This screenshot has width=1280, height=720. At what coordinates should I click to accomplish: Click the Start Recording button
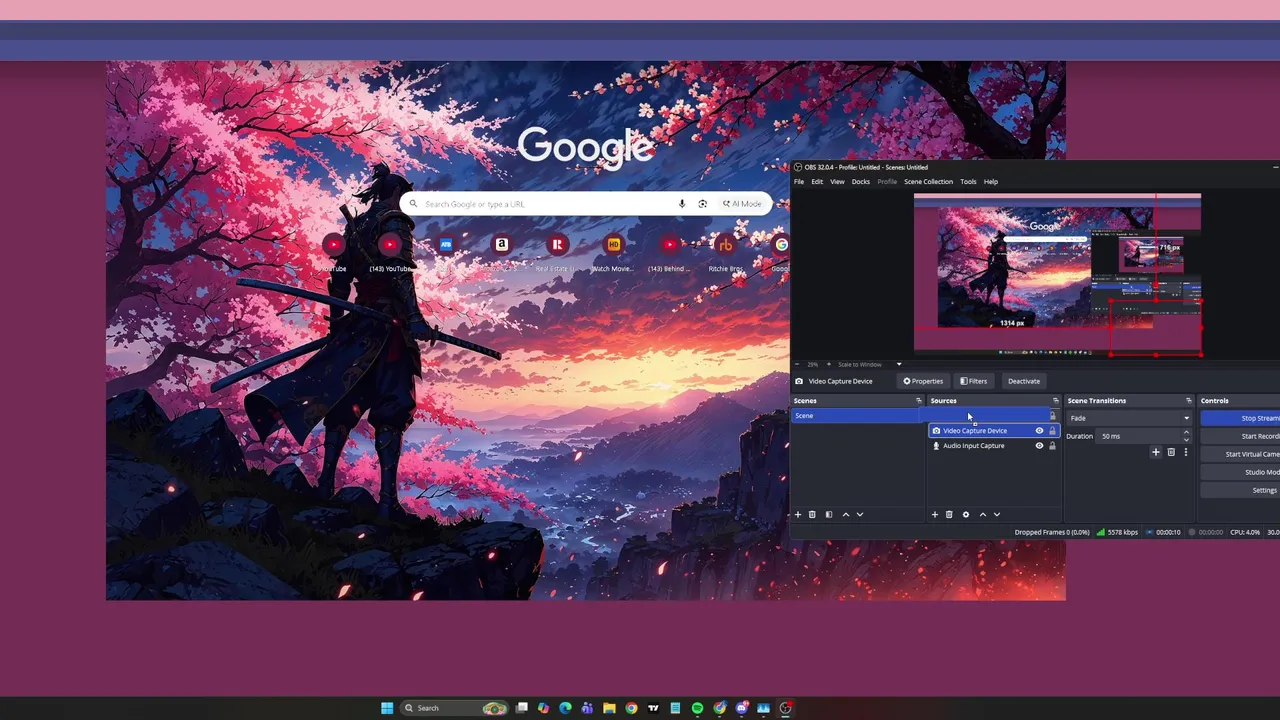coord(1240,436)
